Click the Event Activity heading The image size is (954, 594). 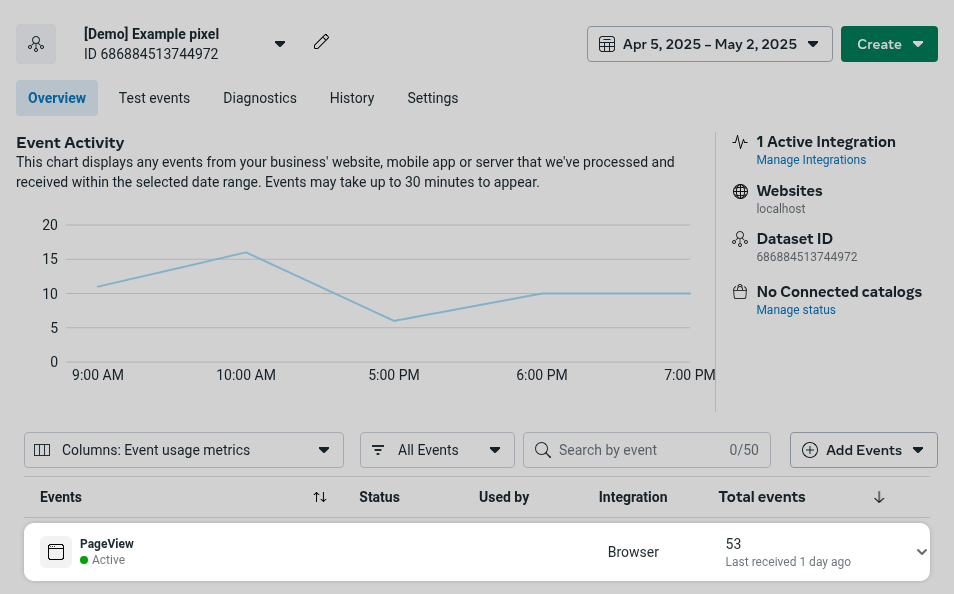click(x=70, y=142)
